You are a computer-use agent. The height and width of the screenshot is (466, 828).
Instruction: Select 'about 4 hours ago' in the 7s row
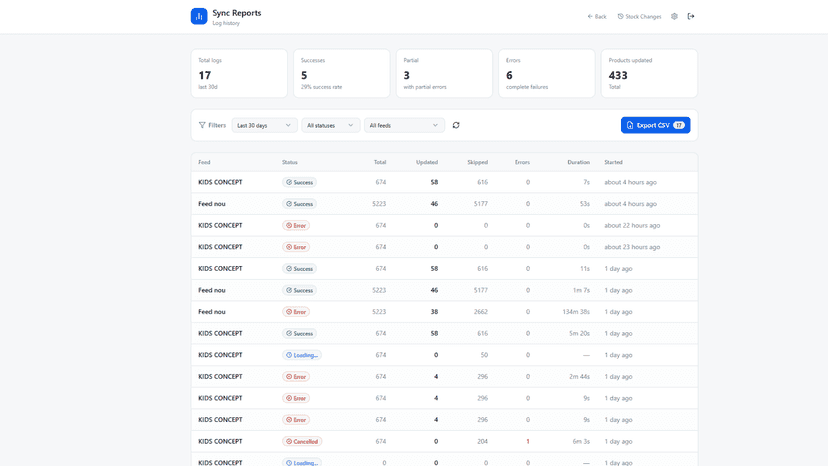[x=631, y=182]
